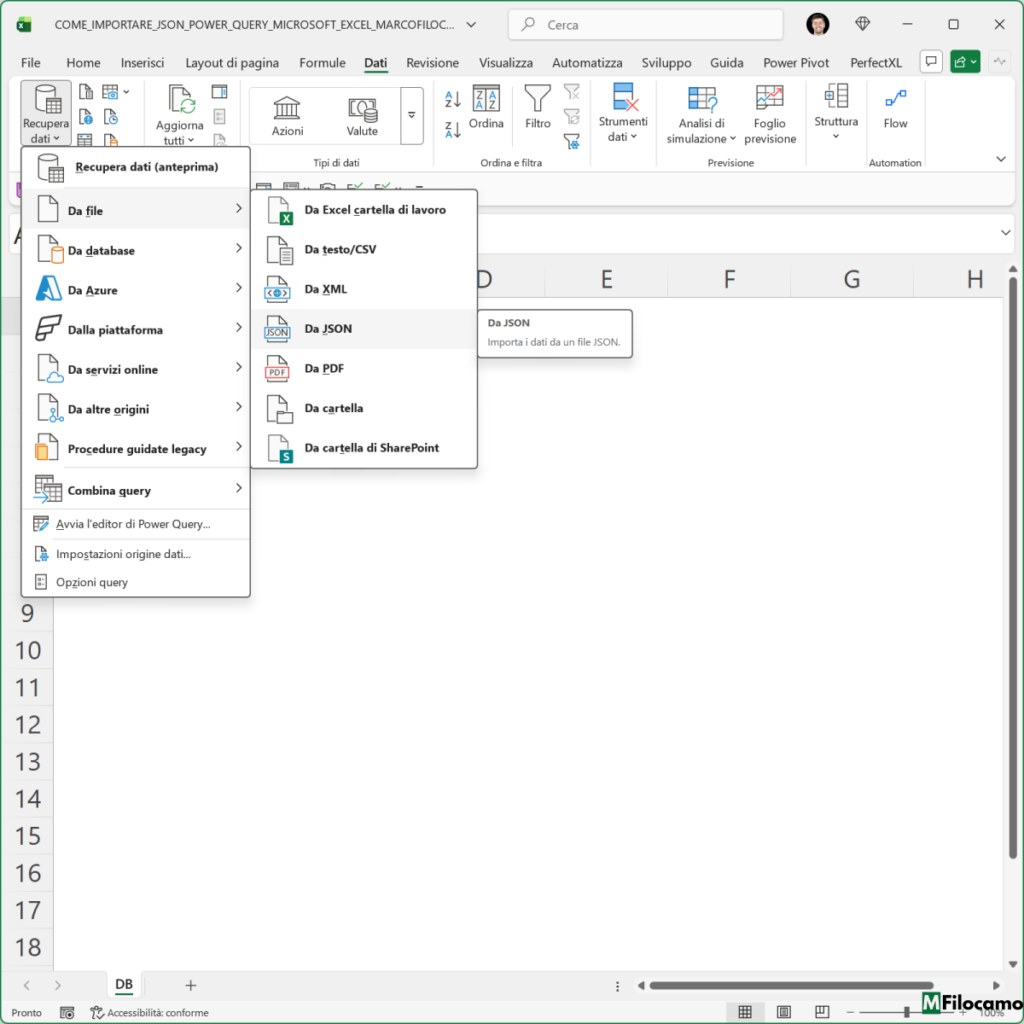Image resolution: width=1024 pixels, height=1024 pixels.
Task: Select Da JSON
Action: [364, 329]
